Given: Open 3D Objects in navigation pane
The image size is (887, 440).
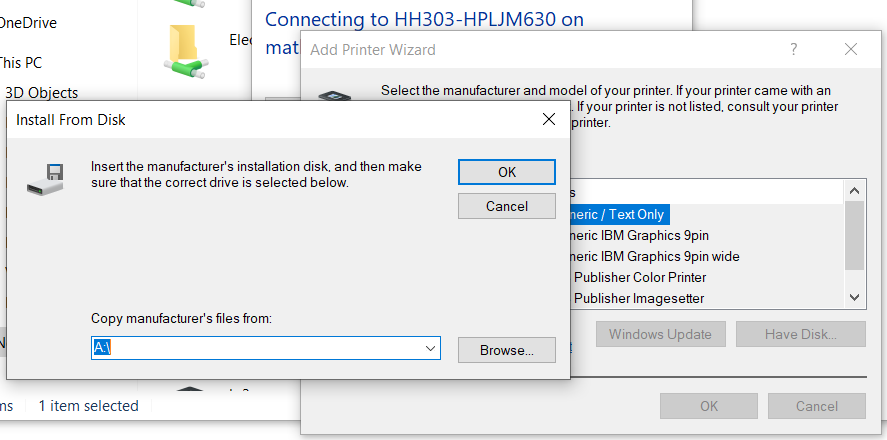Looking at the screenshot, I should coord(41,92).
